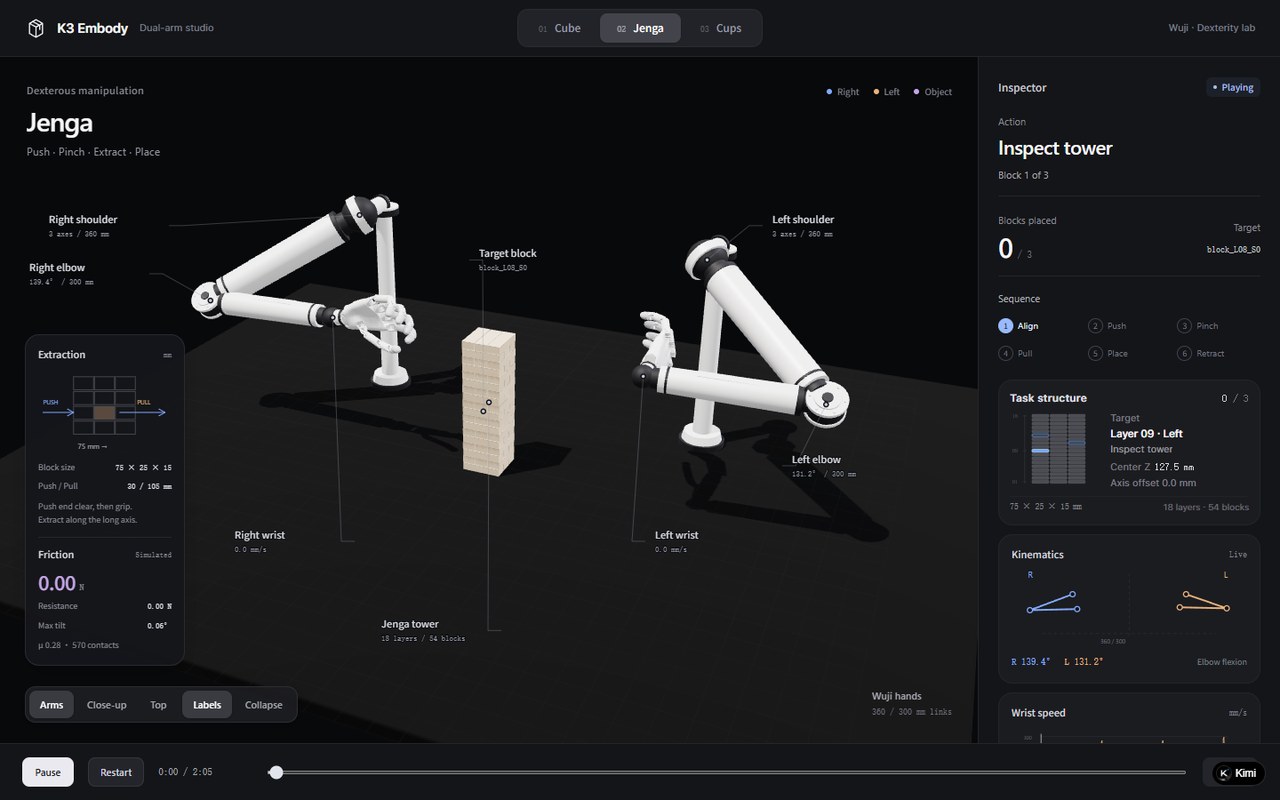Pause the simulation playback
1280x800 pixels.
48,772
